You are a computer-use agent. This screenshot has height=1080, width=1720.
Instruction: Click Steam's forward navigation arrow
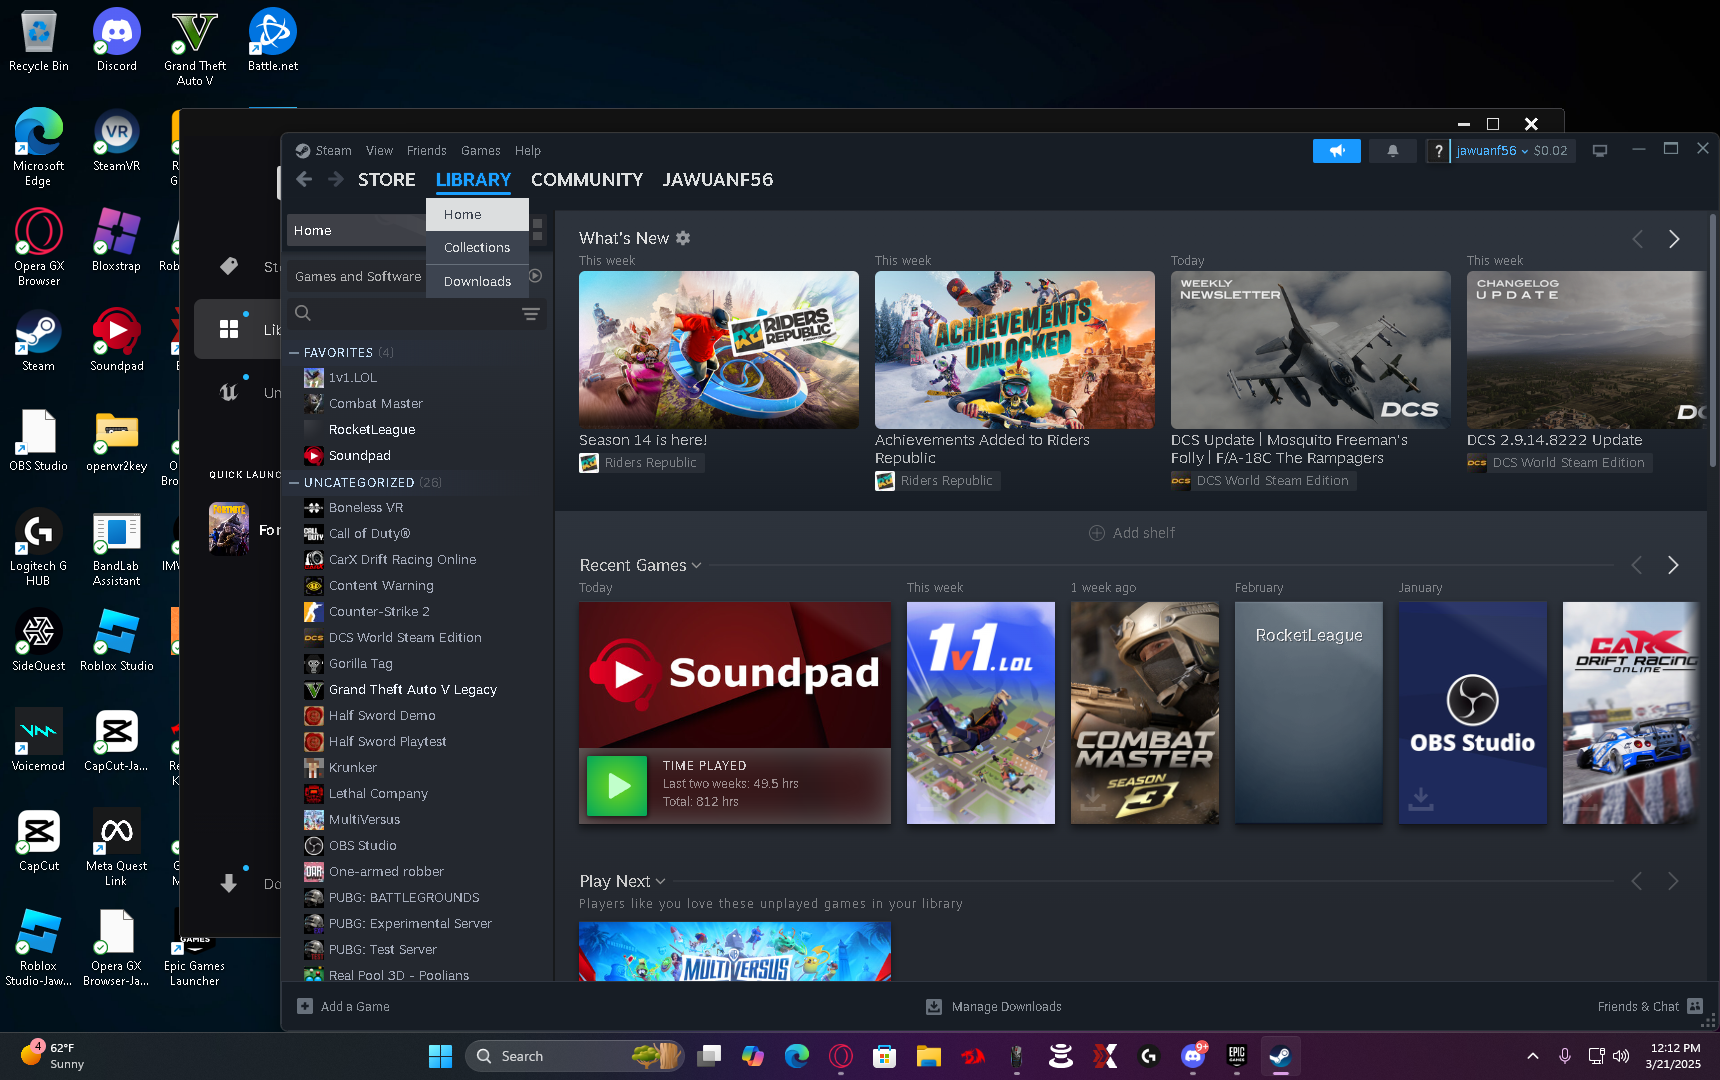[x=336, y=179]
